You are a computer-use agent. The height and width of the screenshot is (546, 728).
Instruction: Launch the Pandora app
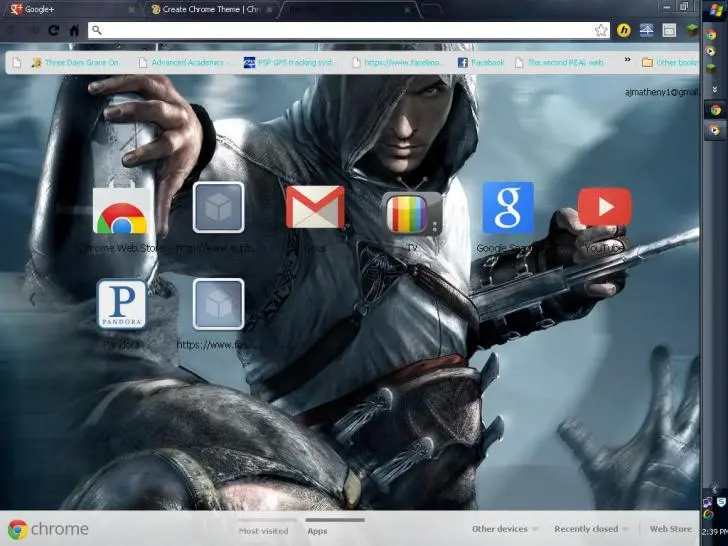pyautogui.click(x=121, y=304)
